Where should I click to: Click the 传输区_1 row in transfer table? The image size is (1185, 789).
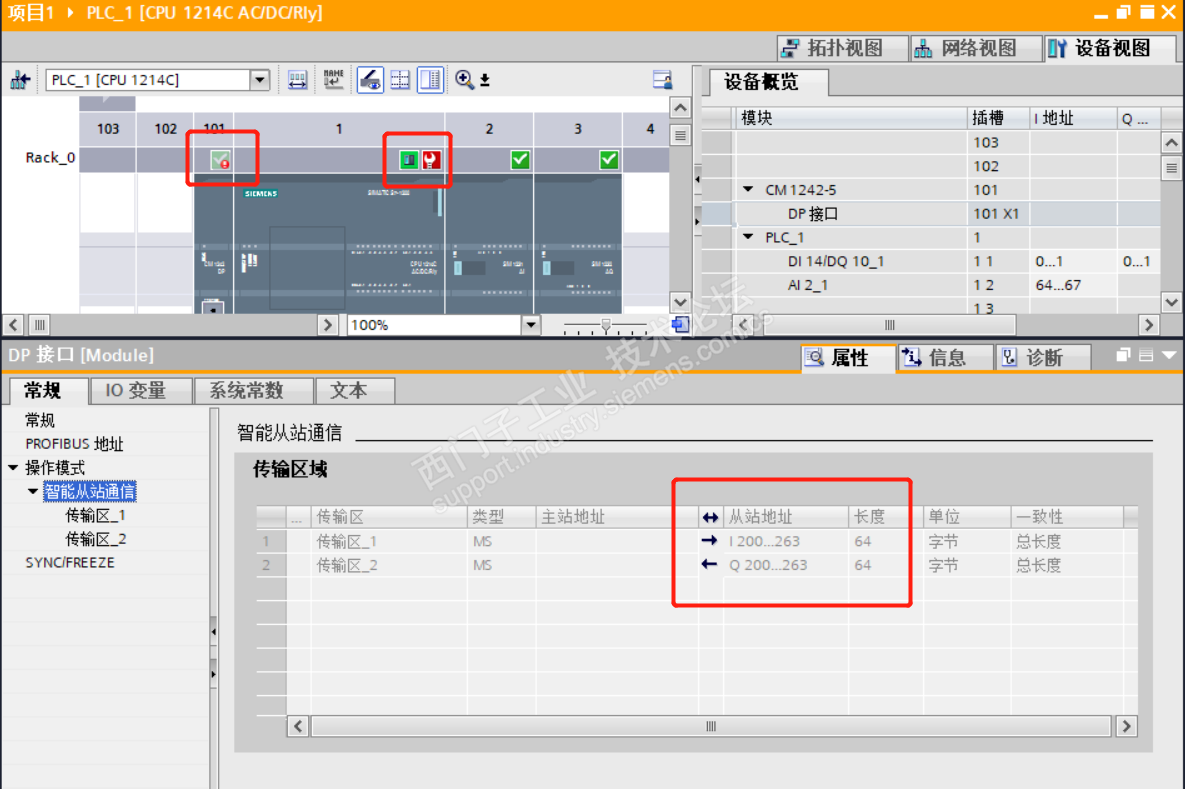[697, 541]
